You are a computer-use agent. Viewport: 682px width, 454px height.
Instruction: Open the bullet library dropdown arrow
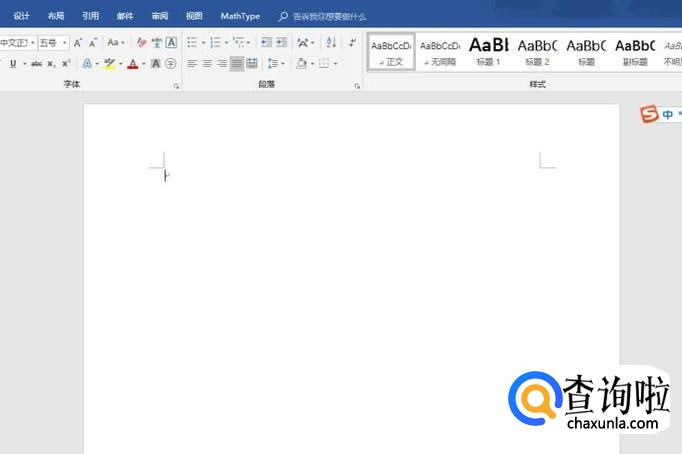[x=203, y=42]
